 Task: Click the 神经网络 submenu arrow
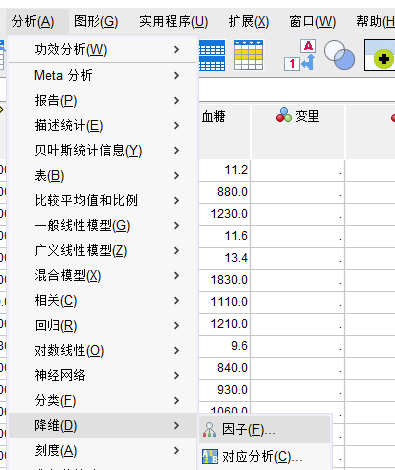pyautogui.click(x=177, y=376)
